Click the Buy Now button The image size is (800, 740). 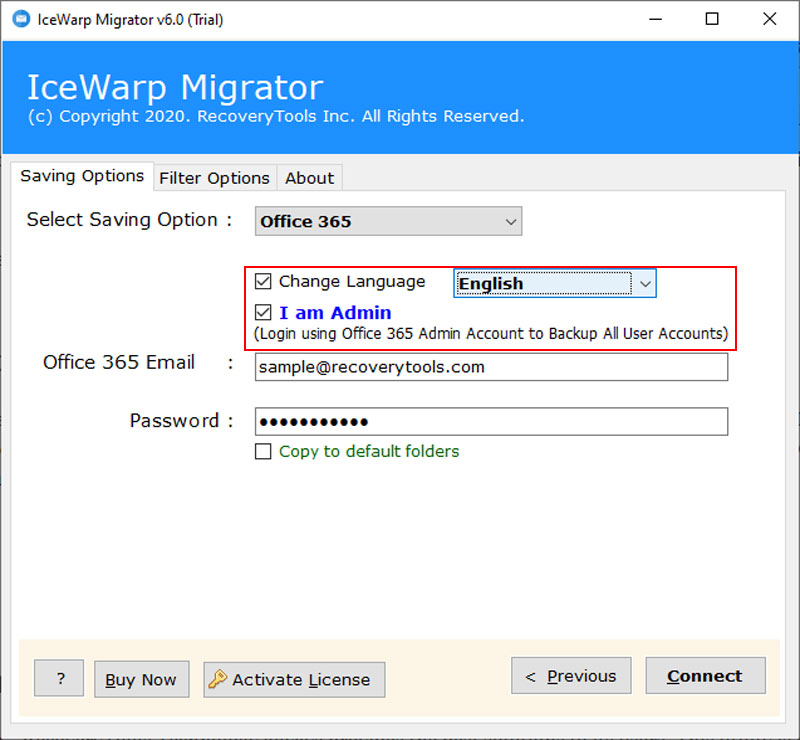point(141,679)
